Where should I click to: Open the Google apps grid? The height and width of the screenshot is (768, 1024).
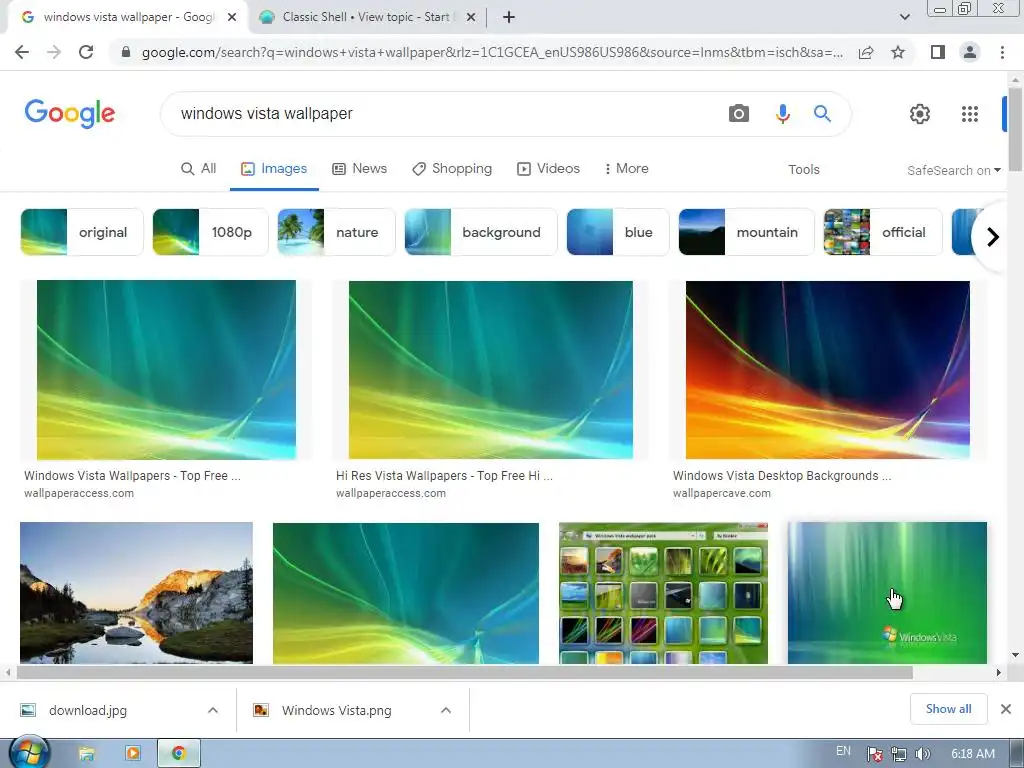point(970,114)
